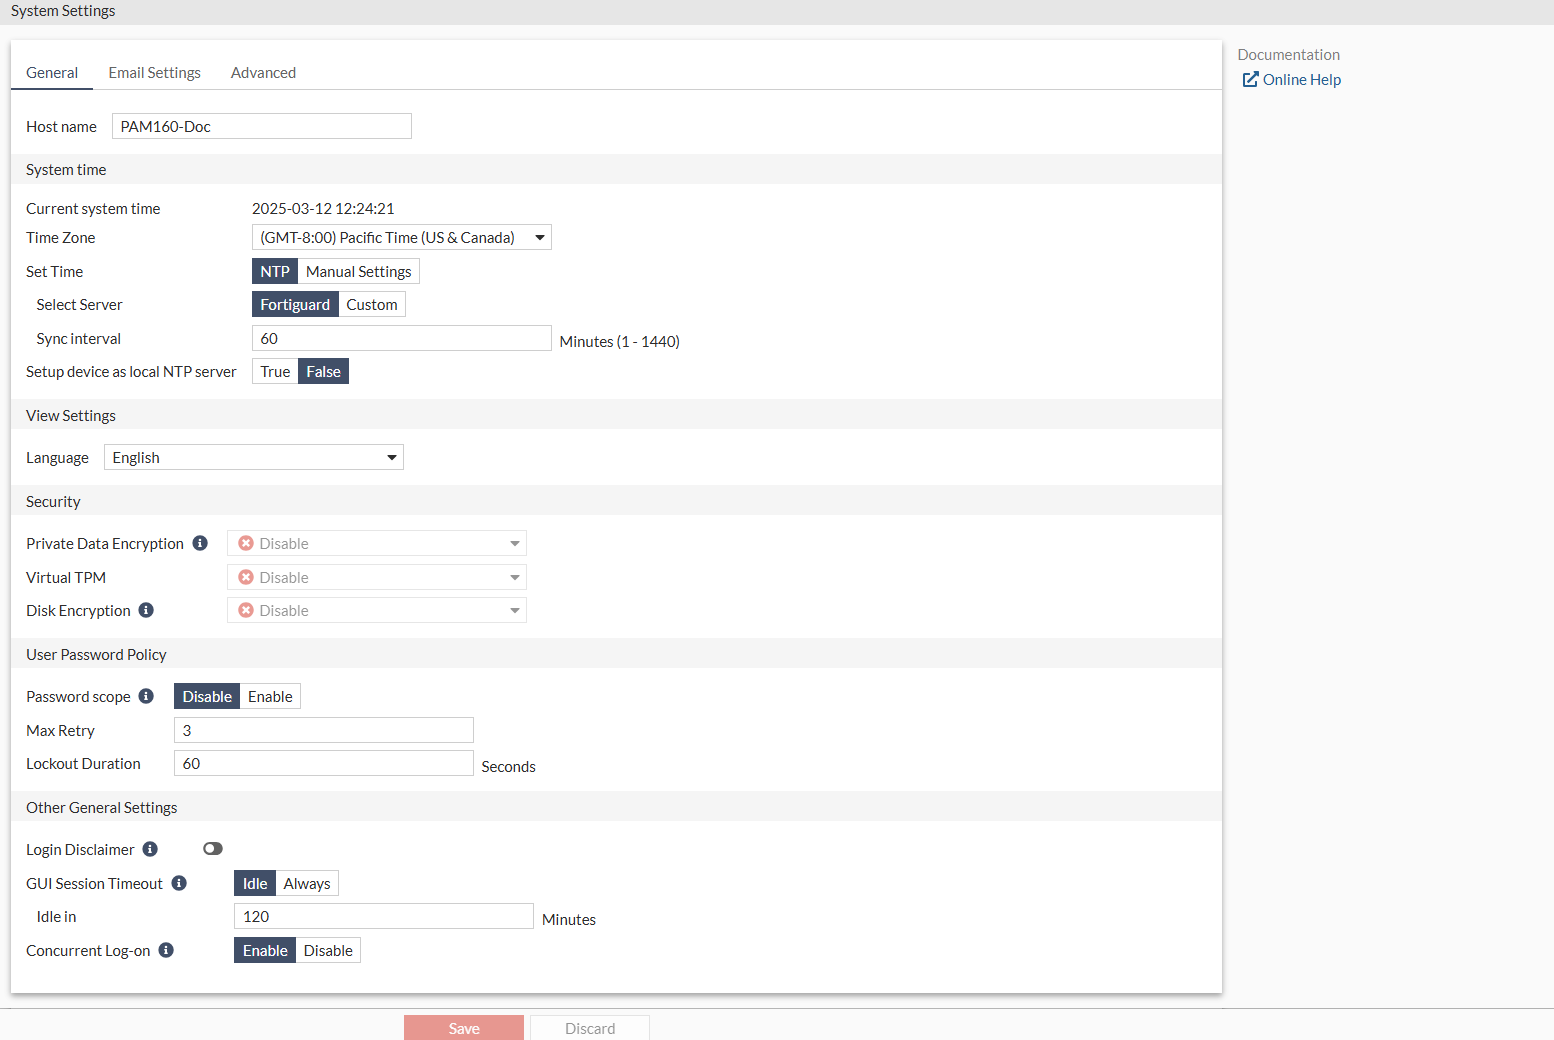Select Manual Settings for Set Time
Screen dimensions: 1554x1040
coord(359,271)
